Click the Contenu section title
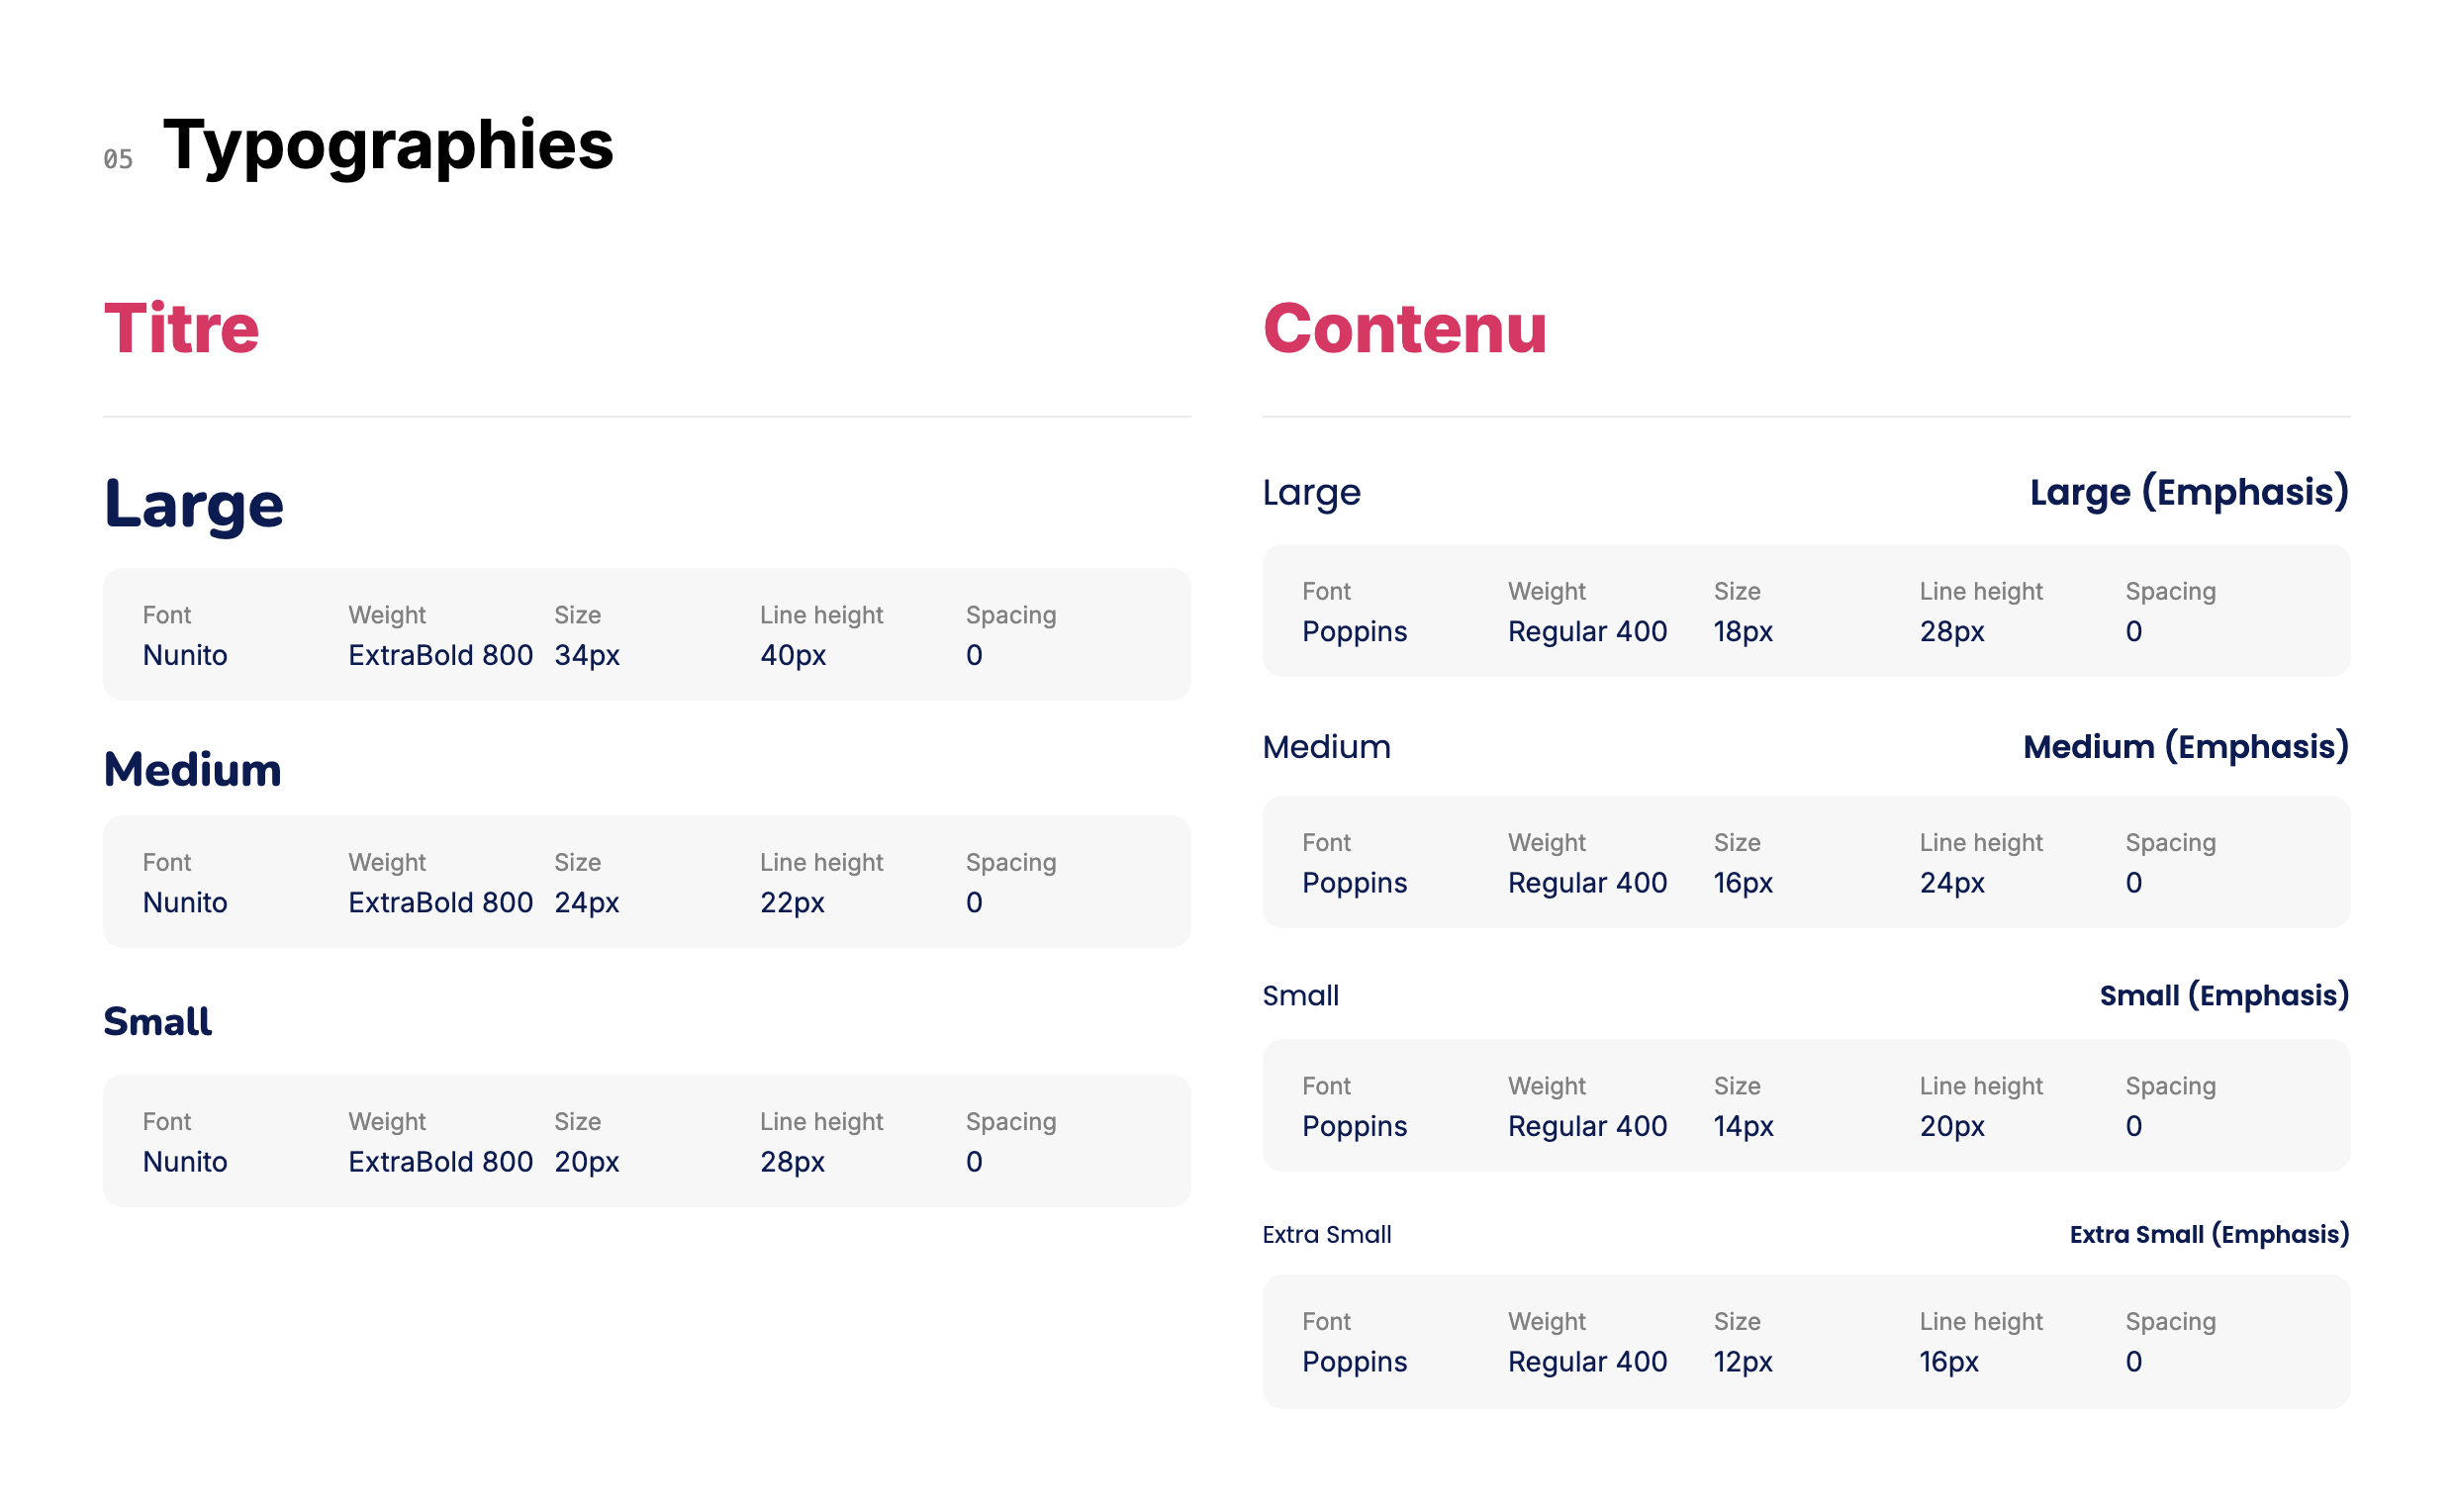 (1404, 328)
